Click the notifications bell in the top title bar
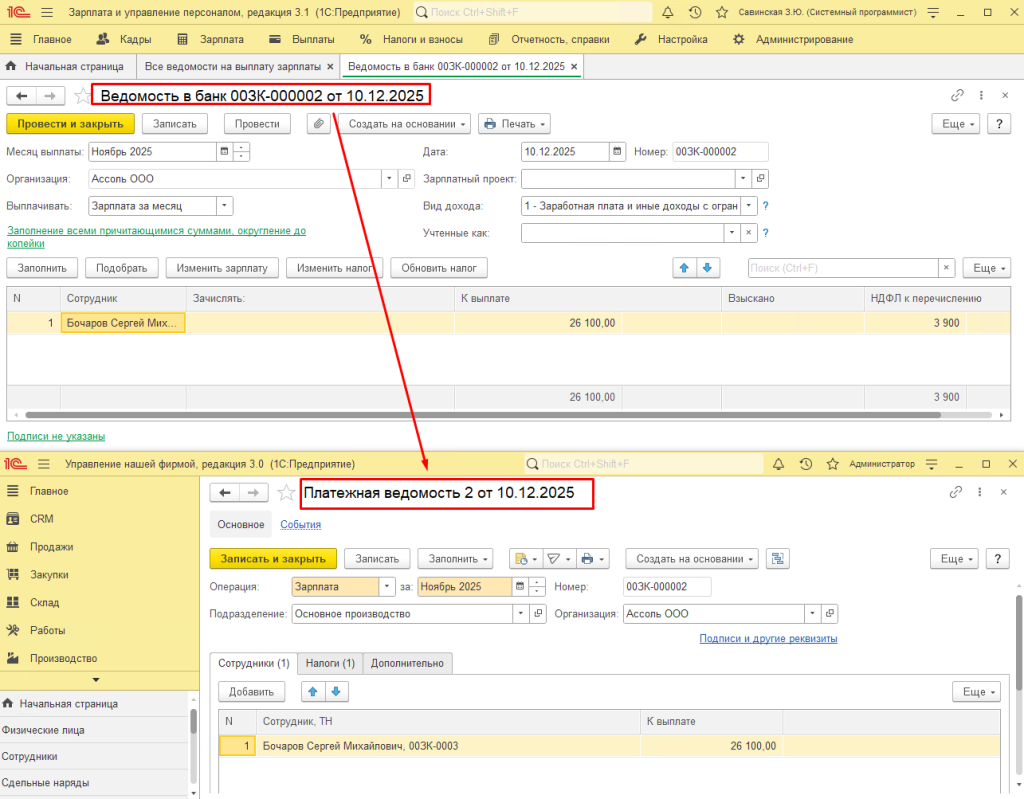 (668, 12)
